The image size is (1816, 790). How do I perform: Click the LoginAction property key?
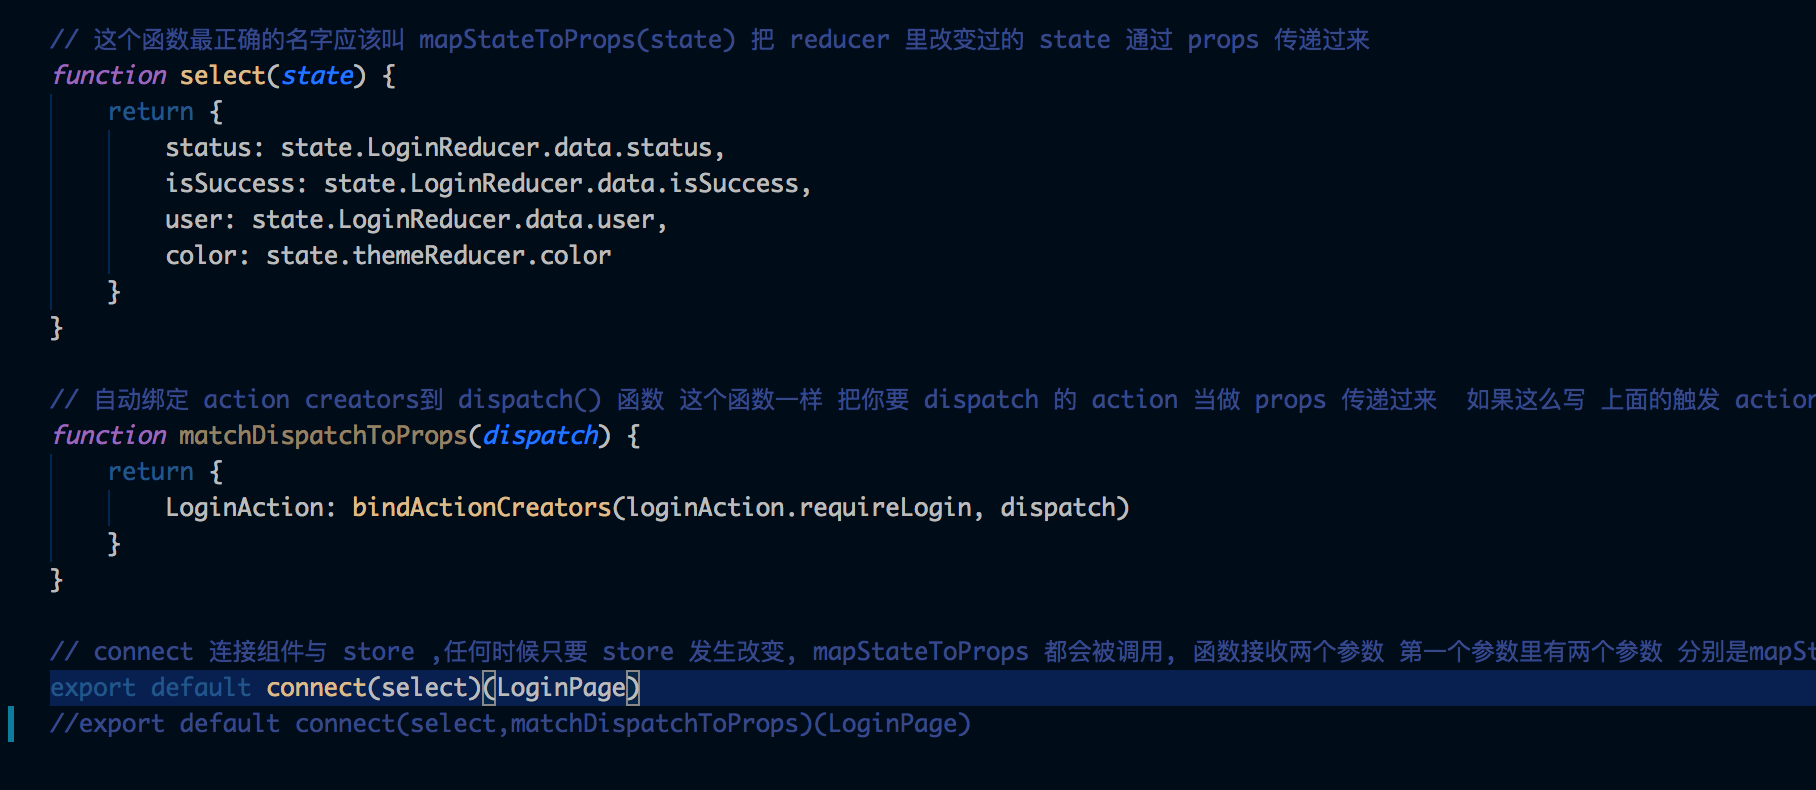(244, 508)
